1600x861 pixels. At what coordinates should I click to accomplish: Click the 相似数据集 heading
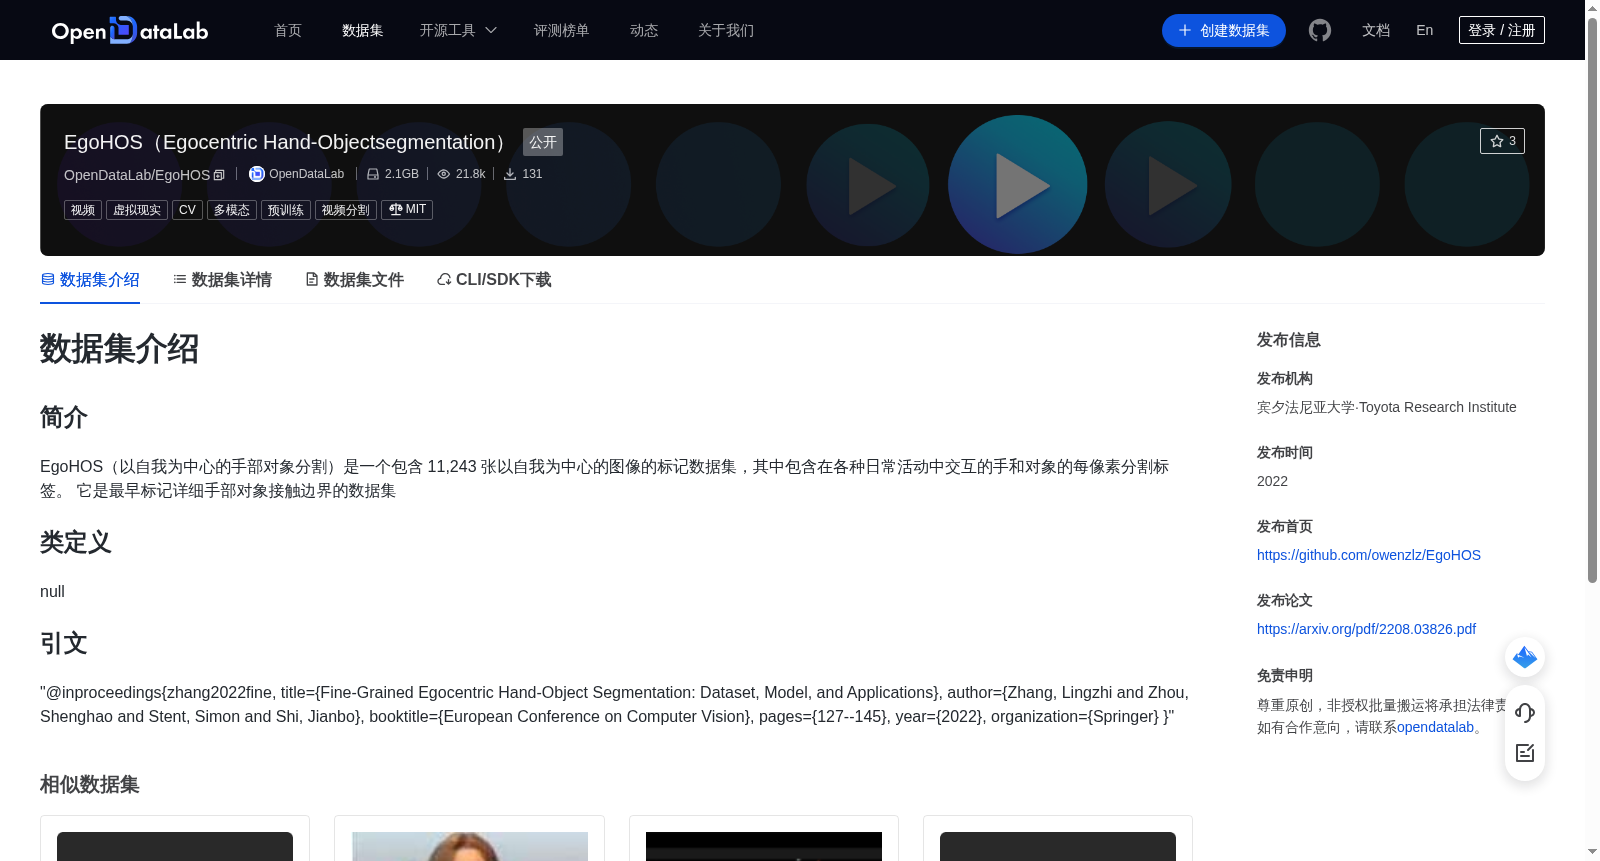(90, 785)
